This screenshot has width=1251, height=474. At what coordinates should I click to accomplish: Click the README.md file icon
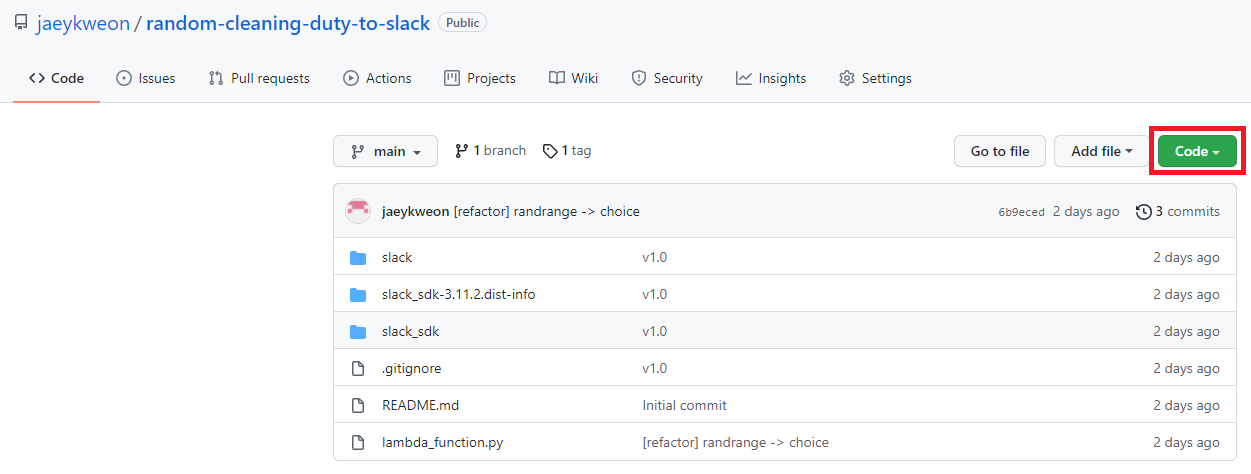[x=358, y=406]
